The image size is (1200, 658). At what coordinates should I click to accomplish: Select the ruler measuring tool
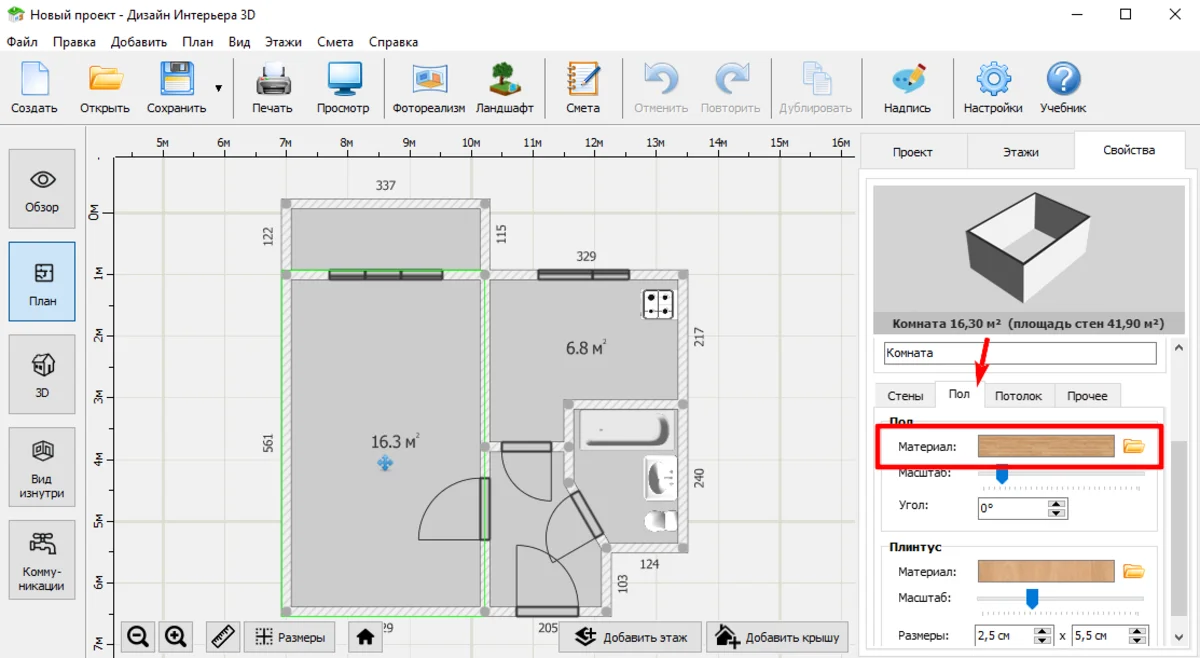point(223,636)
